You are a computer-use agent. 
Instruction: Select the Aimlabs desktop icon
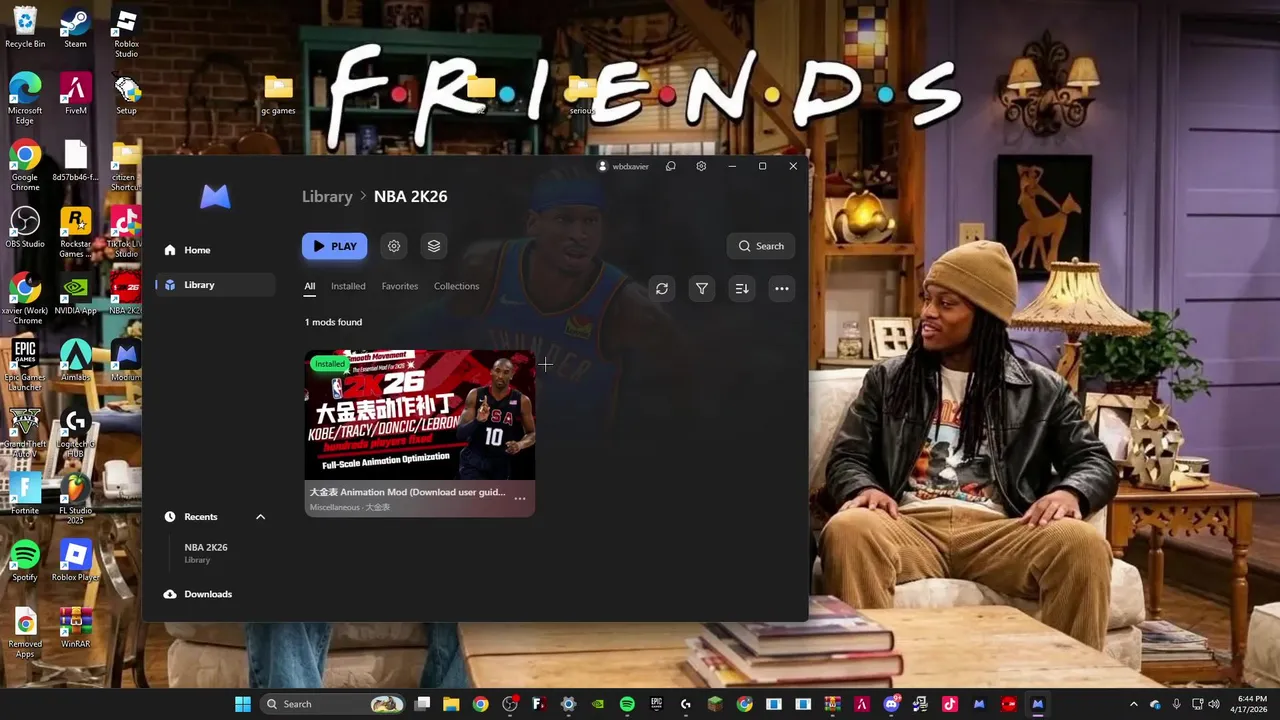(x=75, y=360)
